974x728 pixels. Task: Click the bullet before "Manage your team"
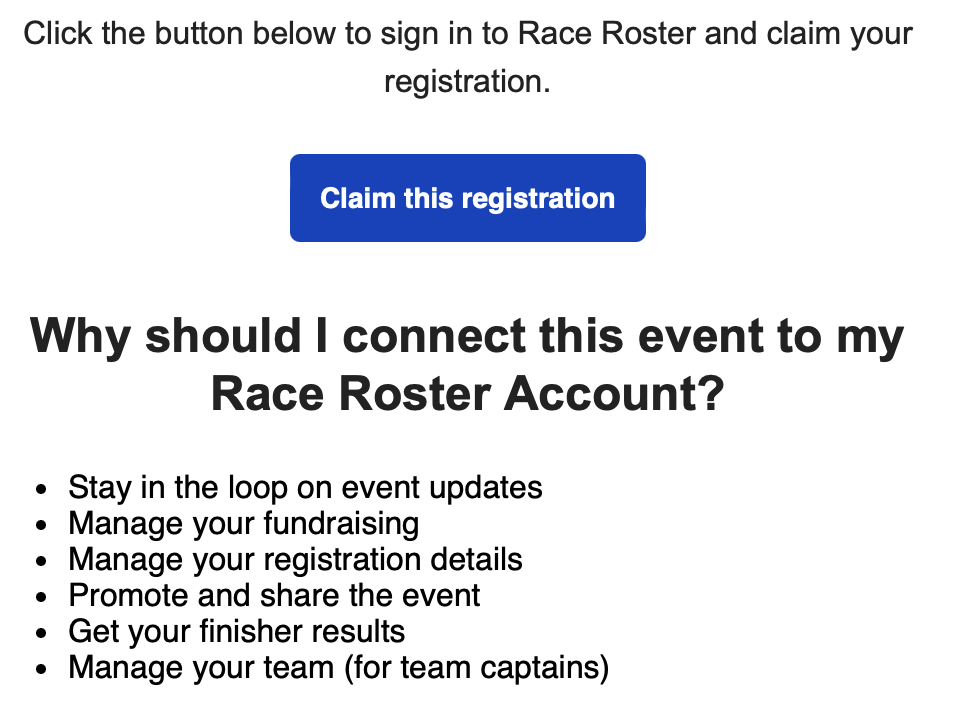click(x=41, y=670)
